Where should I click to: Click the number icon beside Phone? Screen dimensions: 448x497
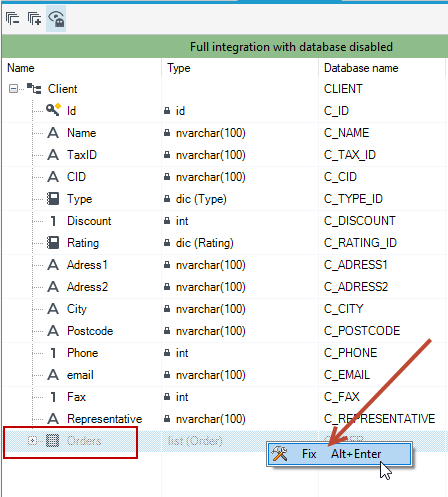point(53,353)
